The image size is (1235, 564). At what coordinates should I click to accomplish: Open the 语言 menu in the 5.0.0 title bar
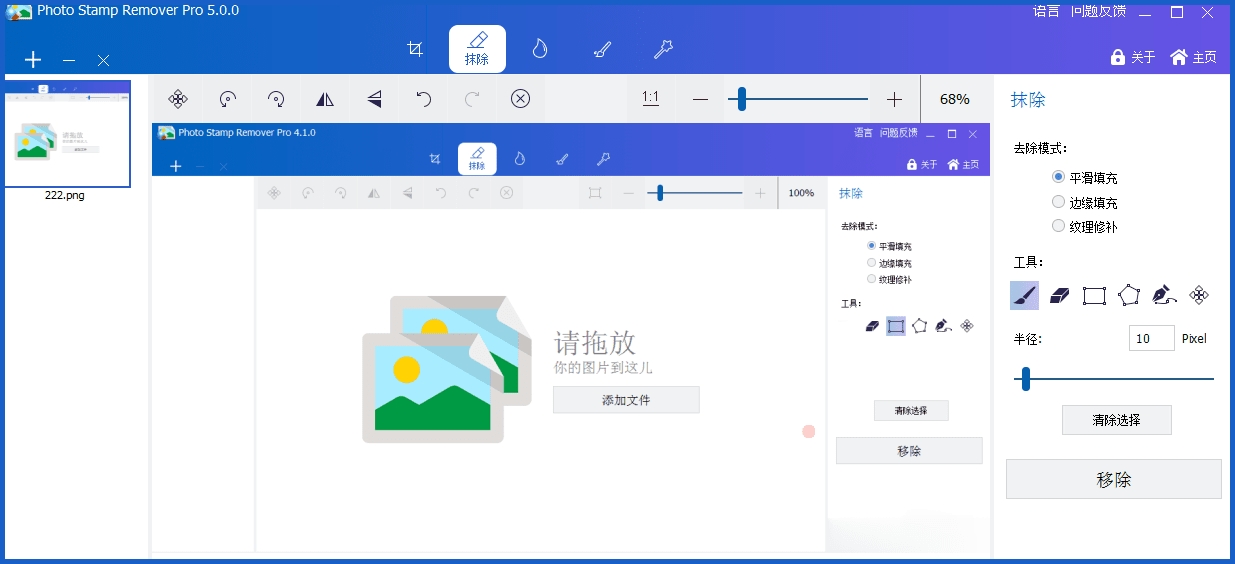[1046, 12]
